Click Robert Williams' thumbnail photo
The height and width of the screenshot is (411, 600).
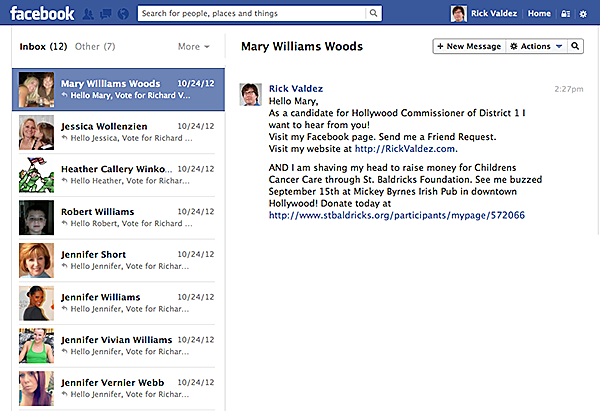click(x=36, y=218)
